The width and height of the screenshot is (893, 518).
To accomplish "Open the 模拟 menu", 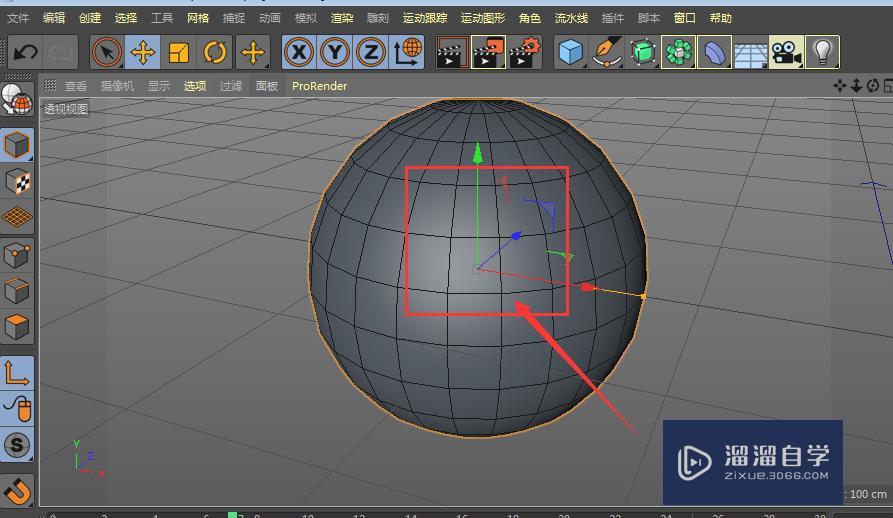I will (306, 18).
